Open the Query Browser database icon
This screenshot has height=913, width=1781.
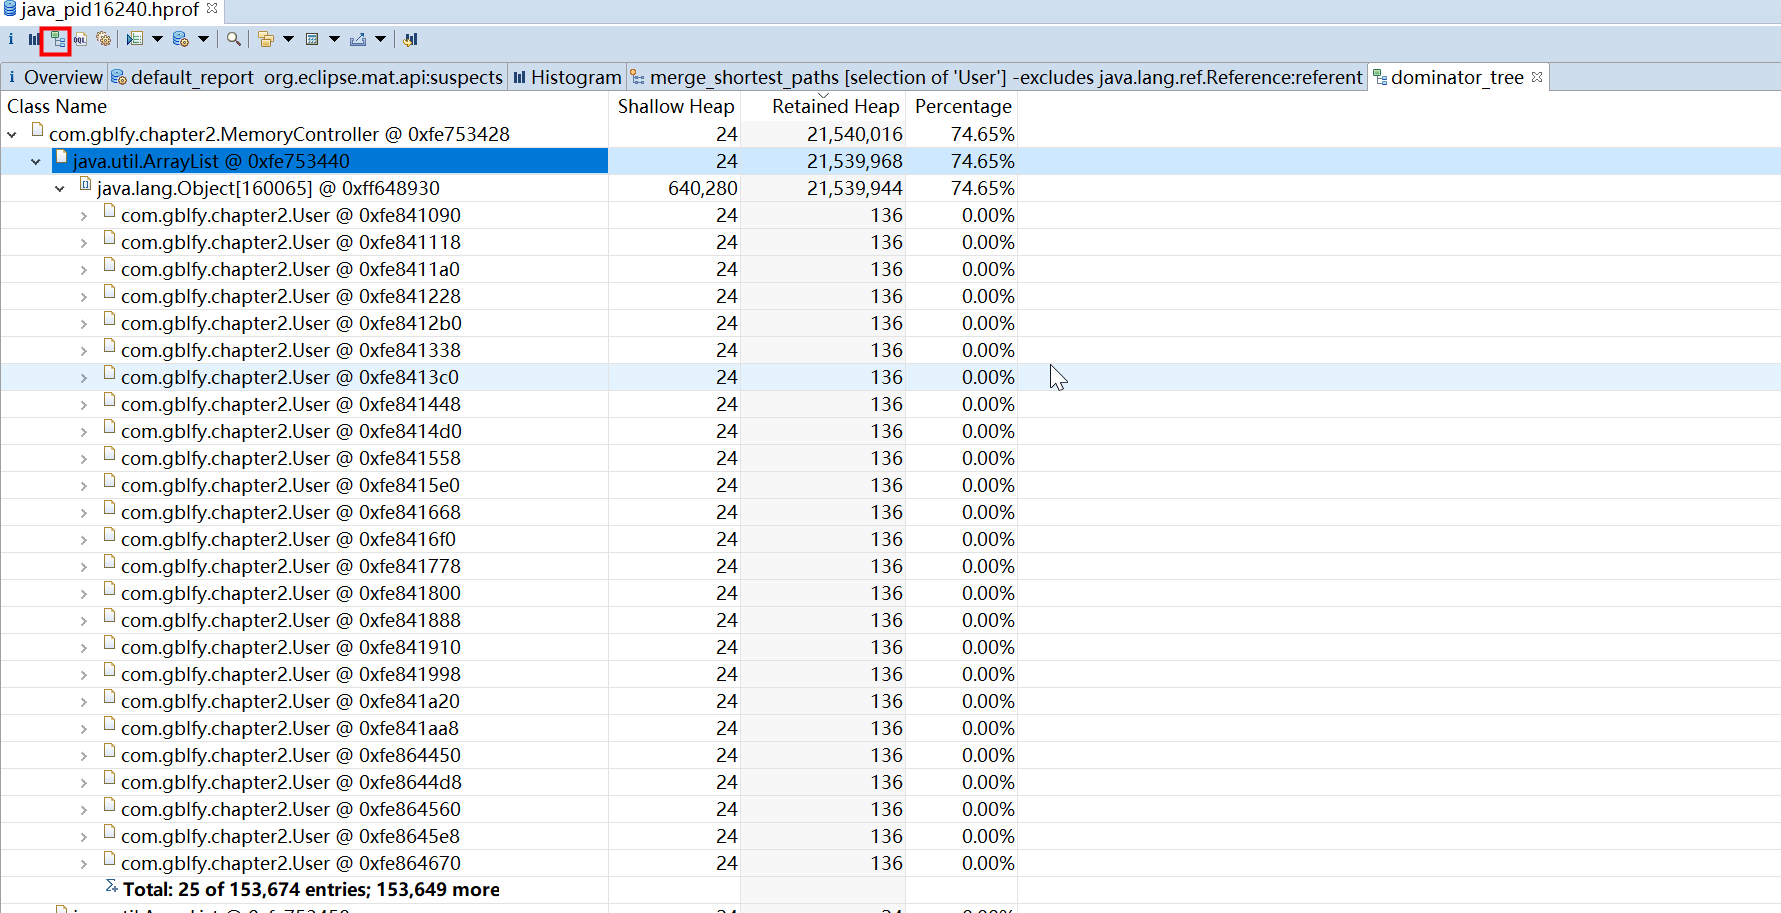(x=180, y=39)
